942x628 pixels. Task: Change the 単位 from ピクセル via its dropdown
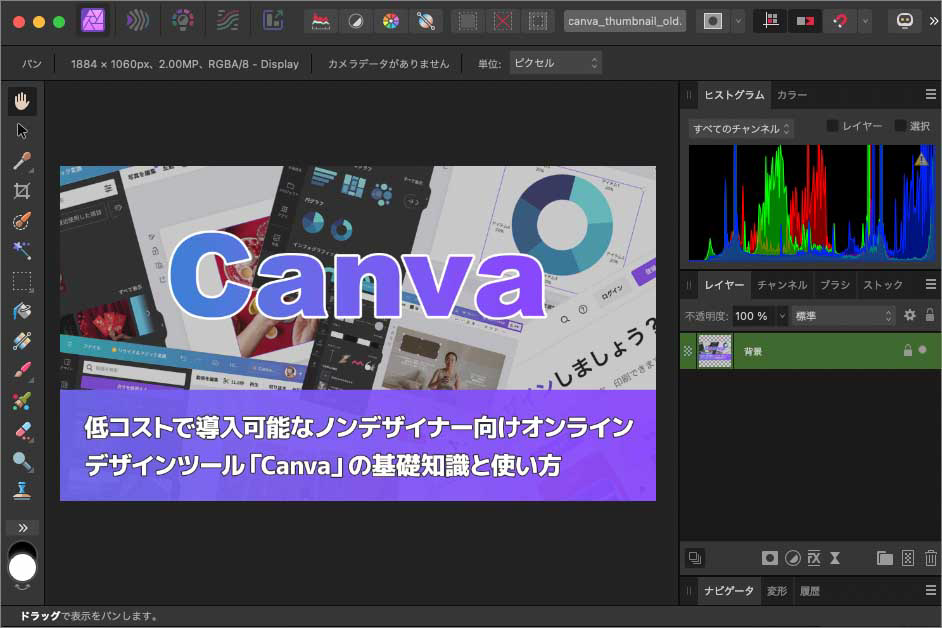click(x=555, y=61)
